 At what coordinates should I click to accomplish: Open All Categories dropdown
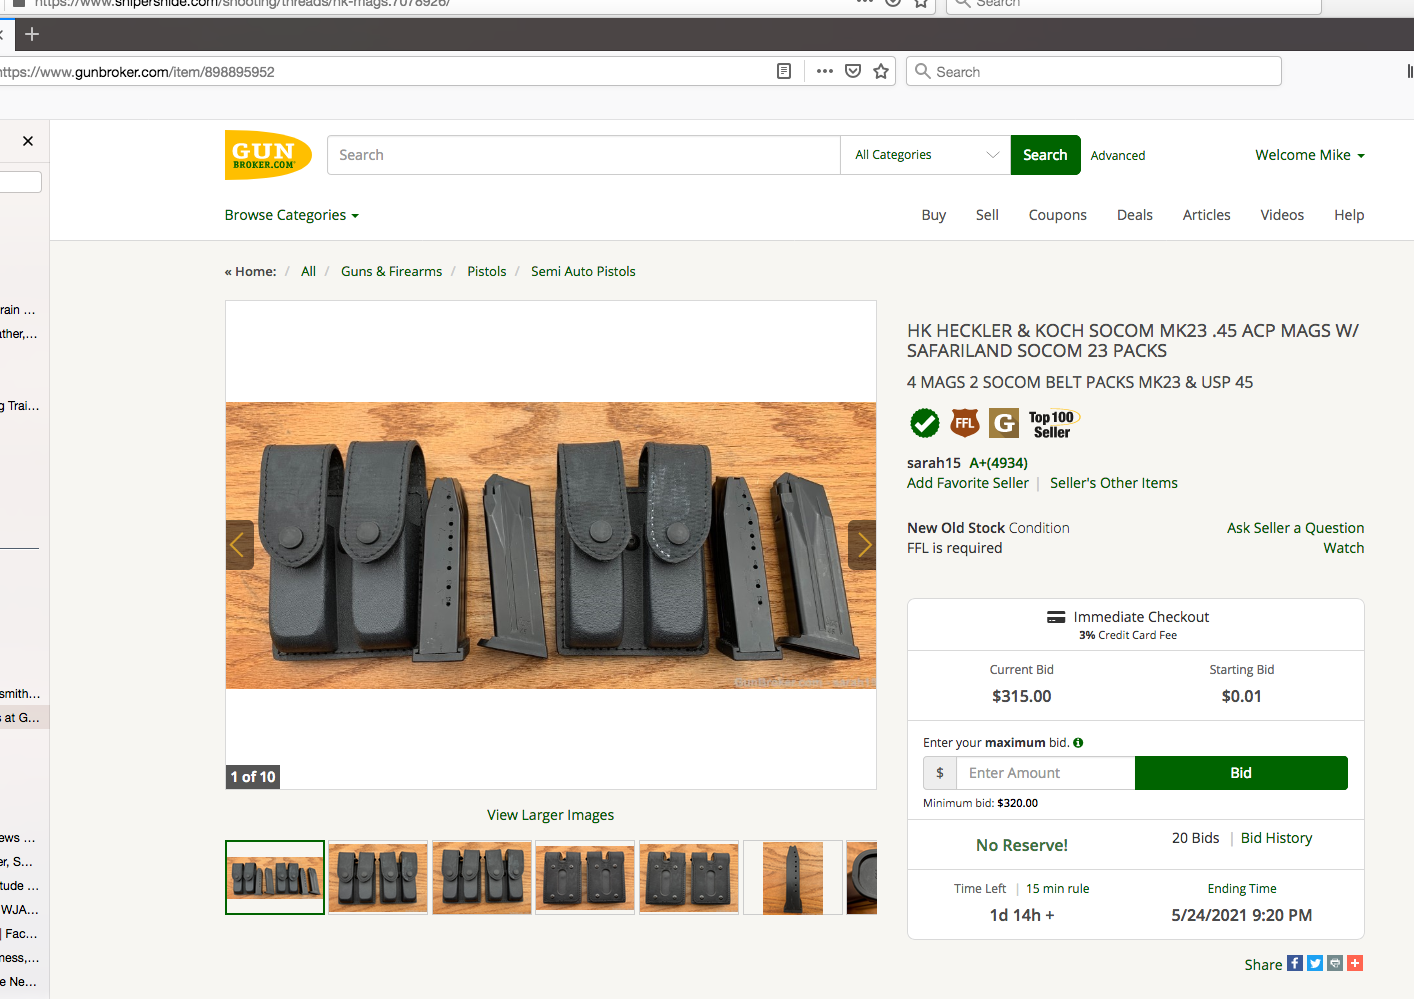tap(926, 155)
